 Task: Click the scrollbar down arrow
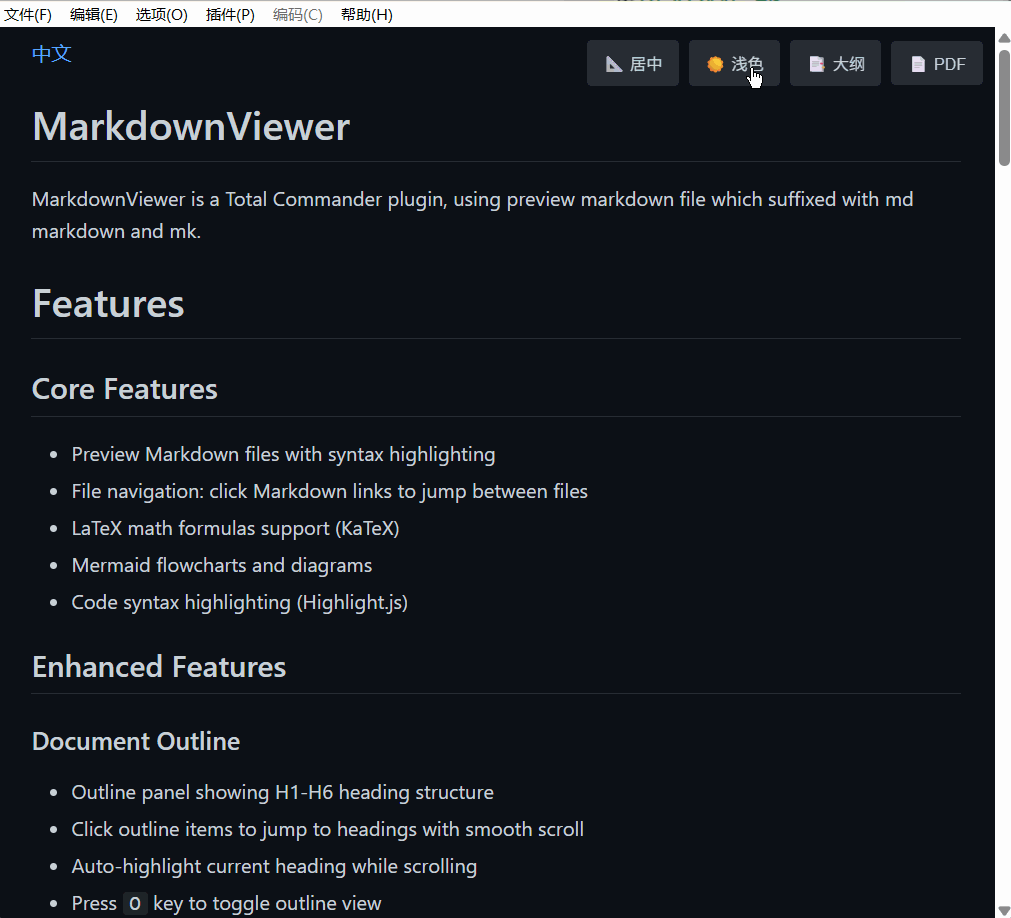tap(1004, 910)
